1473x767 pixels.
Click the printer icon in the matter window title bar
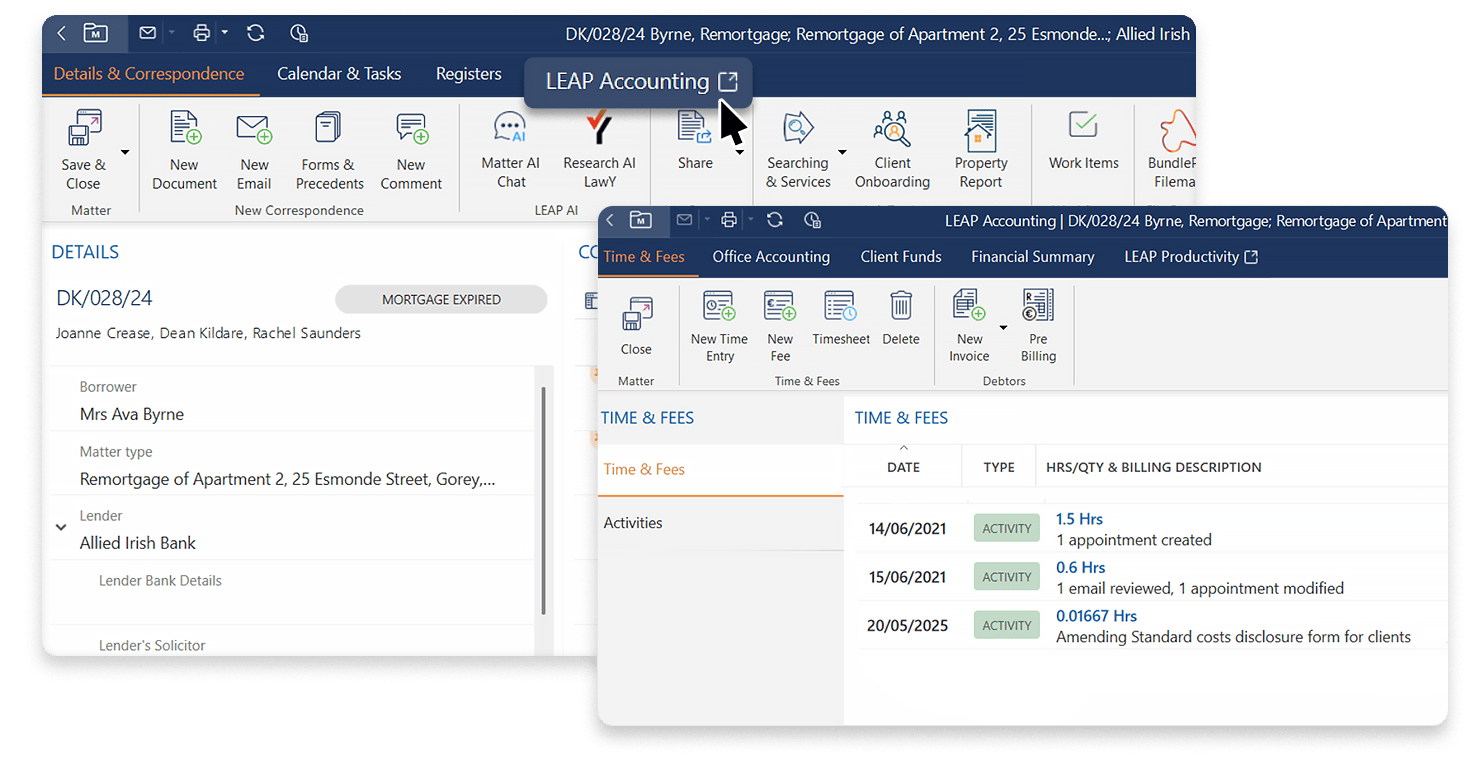coord(202,33)
